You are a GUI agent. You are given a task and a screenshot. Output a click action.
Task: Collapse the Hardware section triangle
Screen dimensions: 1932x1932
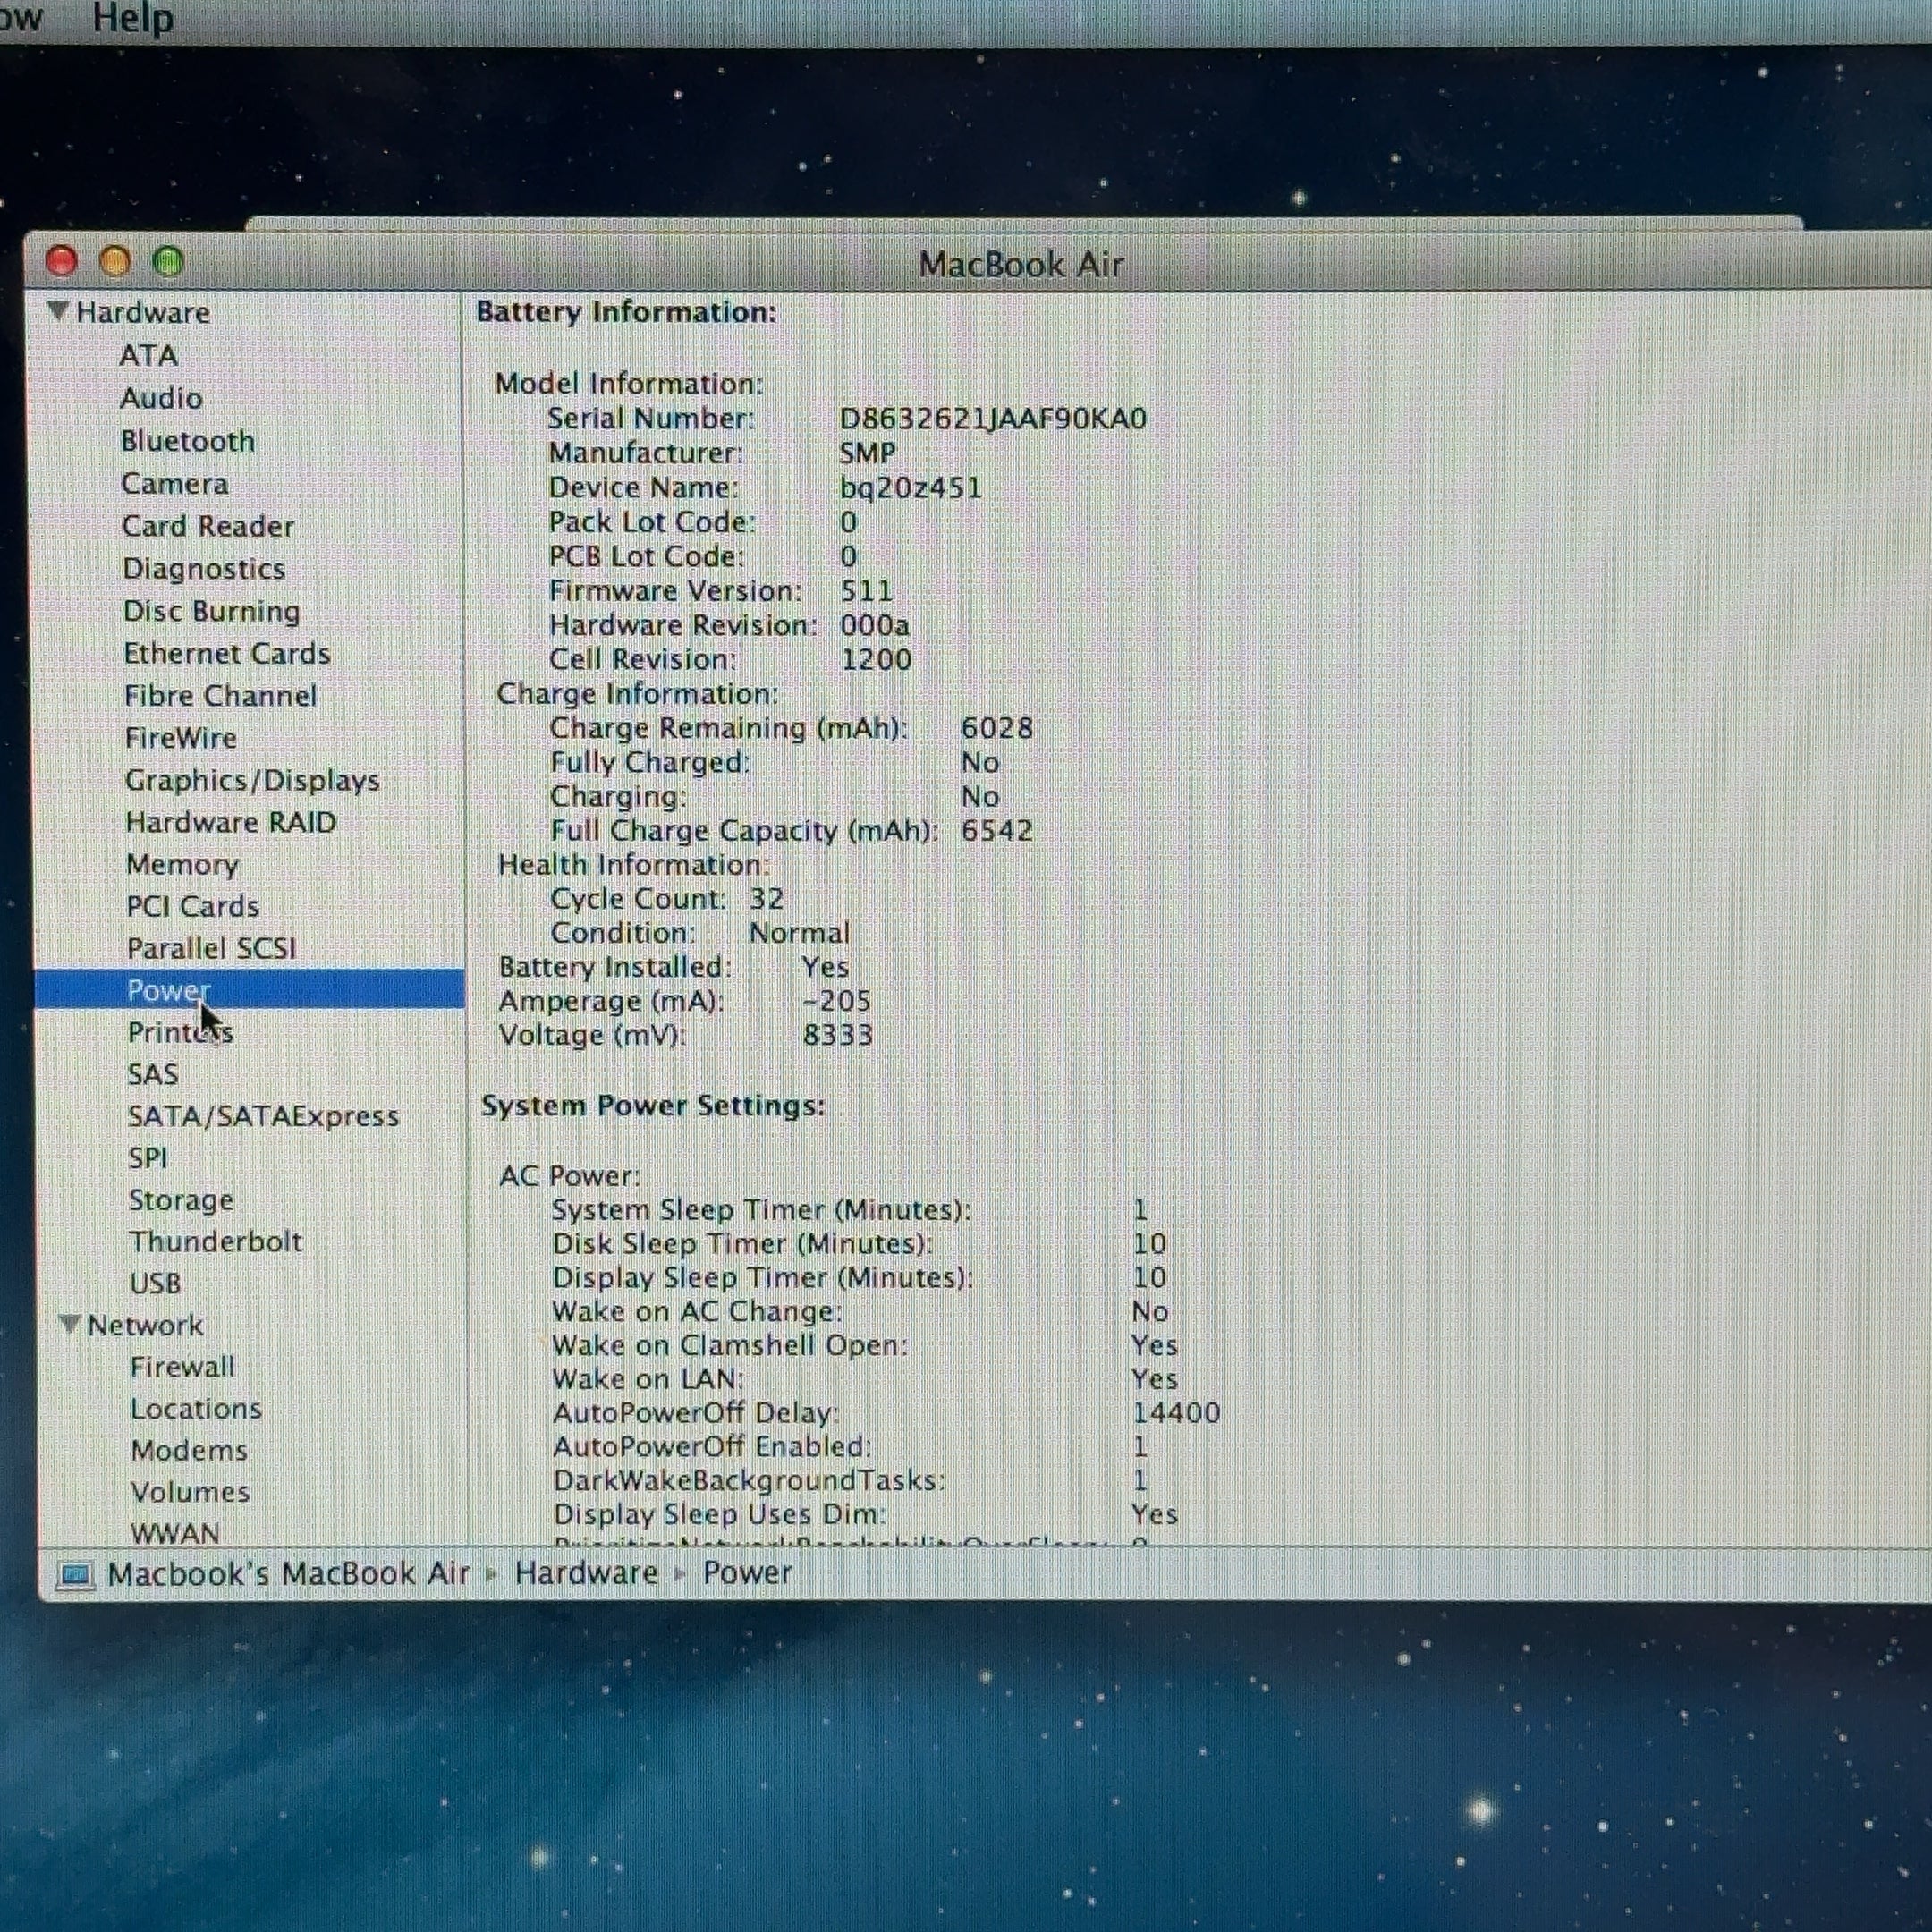58,312
